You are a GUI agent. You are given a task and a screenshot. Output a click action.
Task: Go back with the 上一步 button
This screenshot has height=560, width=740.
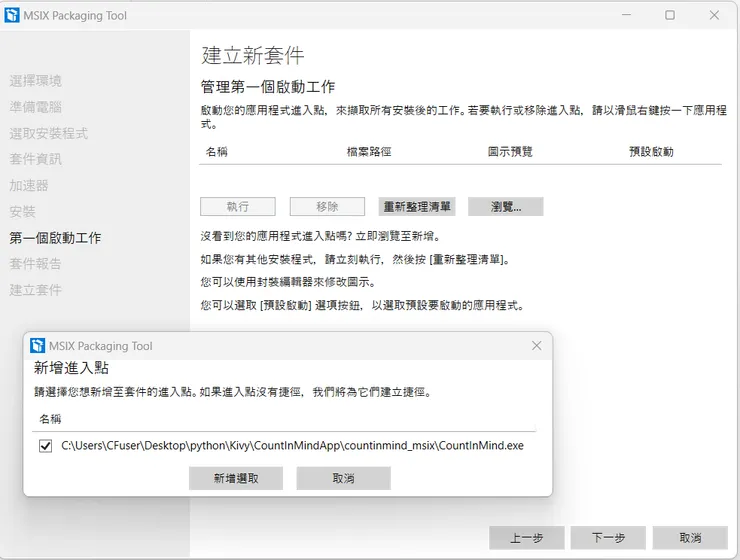pos(527,538)
